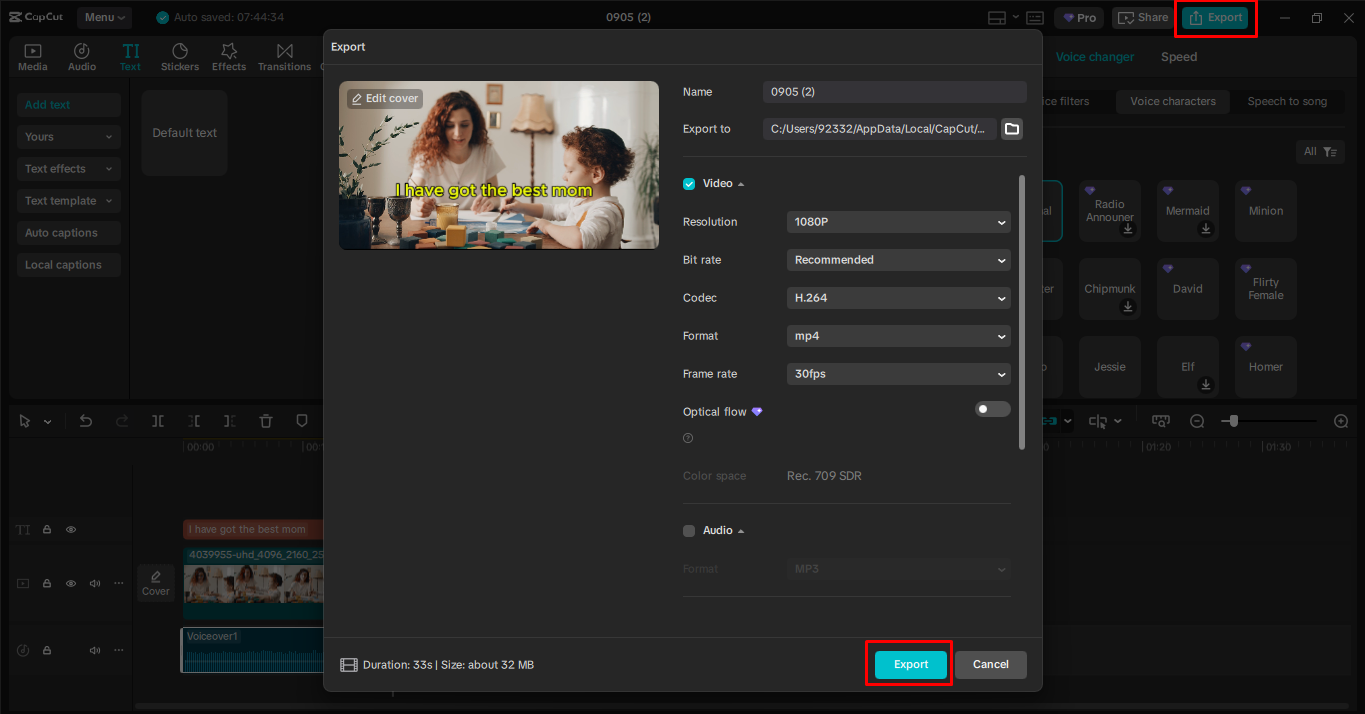Toggle the Optical flow switch
1365x714 pixels.
991,409
